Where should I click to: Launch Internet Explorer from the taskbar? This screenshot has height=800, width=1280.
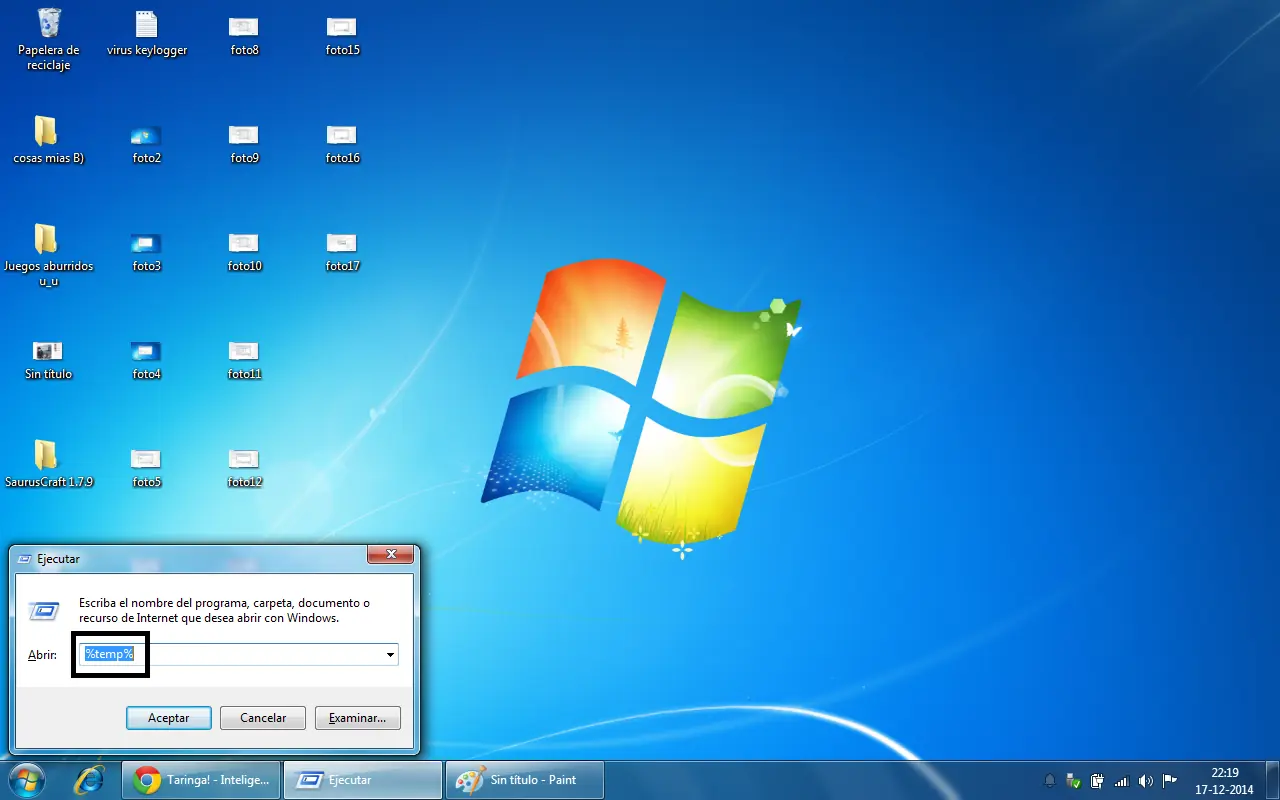point(89,780)
